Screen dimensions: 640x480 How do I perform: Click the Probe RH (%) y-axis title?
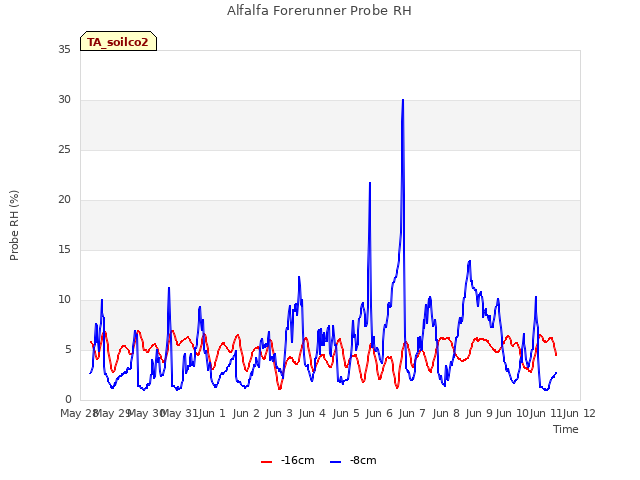click(x=14, y=225)
